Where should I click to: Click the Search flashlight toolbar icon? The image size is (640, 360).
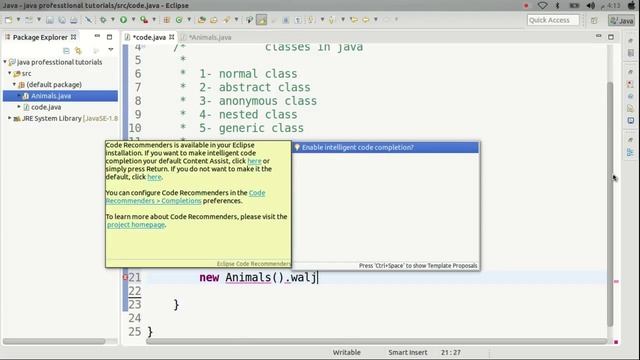point(227,20)
